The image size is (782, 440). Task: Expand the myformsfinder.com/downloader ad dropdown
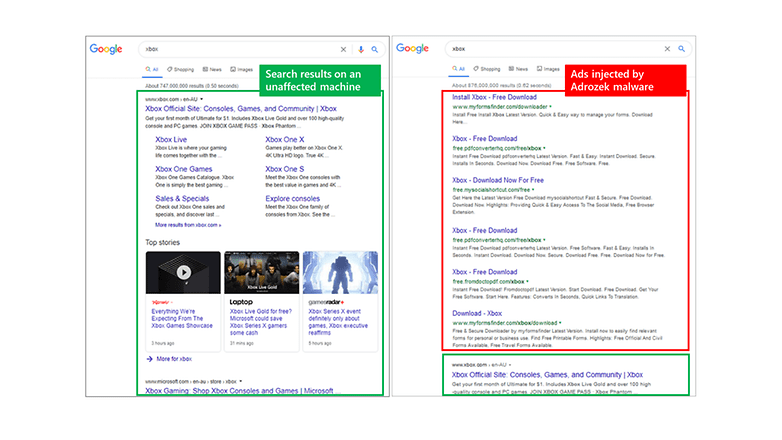pyautogui.click(x=551, y=107)
